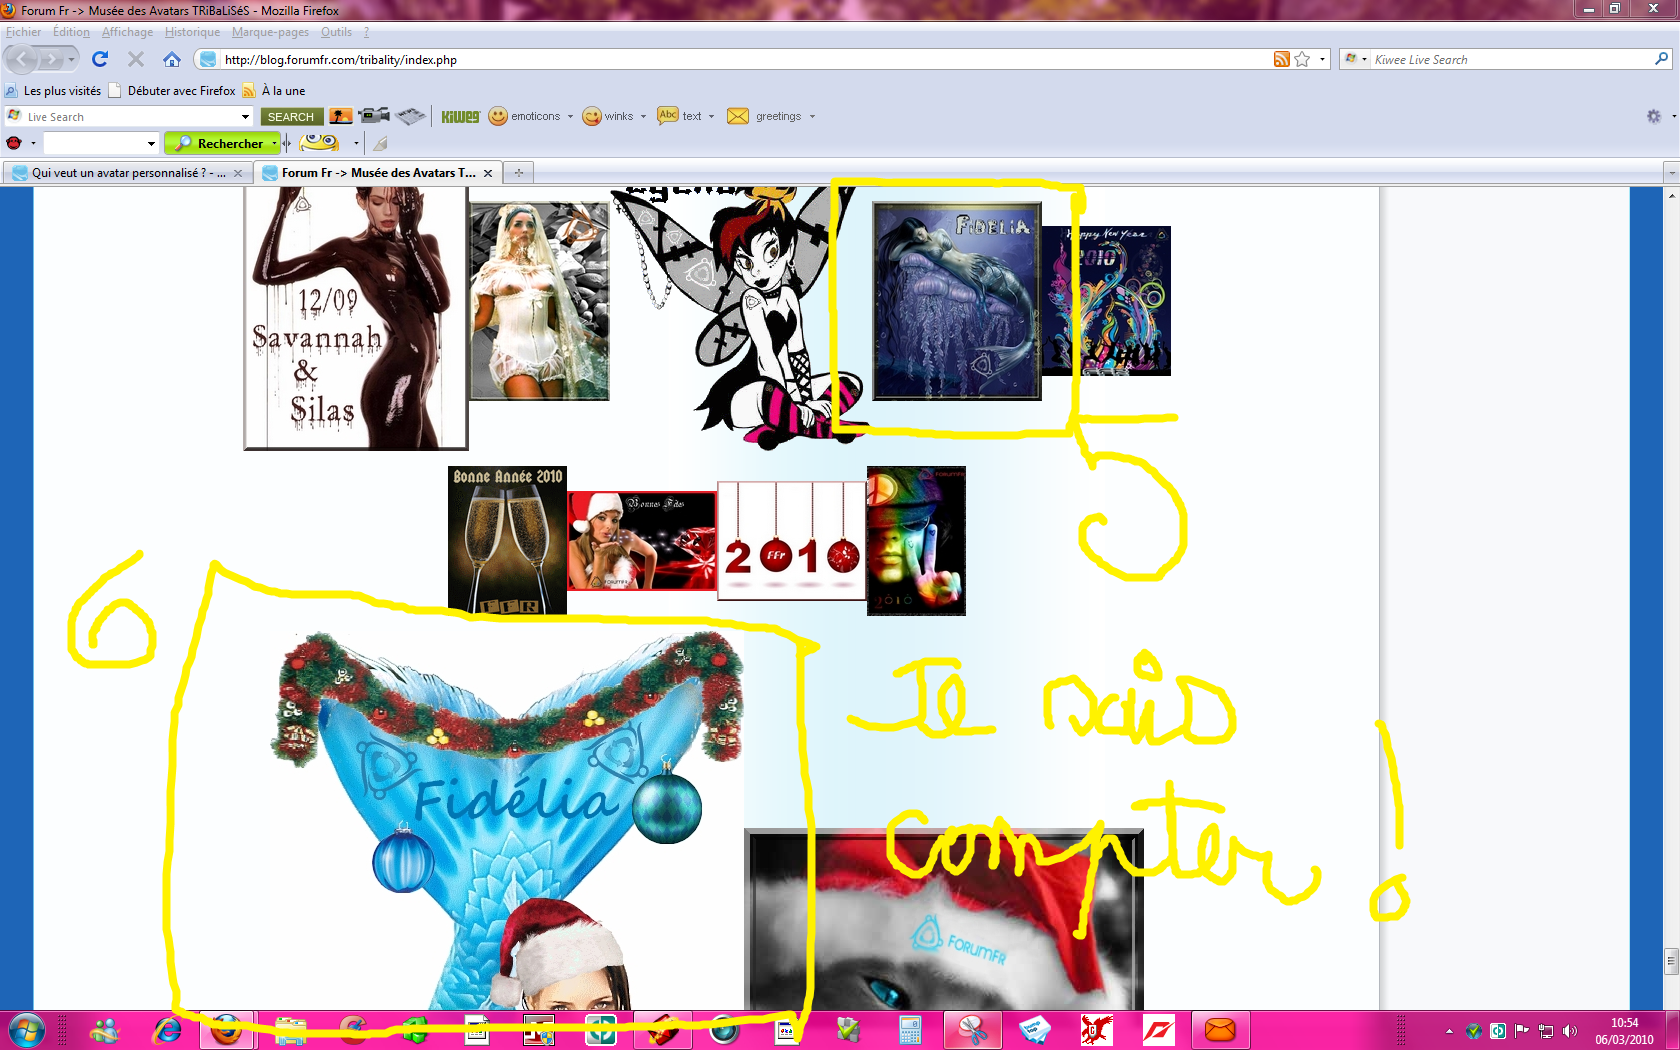Open the Historique menu
This screenshot has width=1680, height=1050.
[x=192, y=32]
